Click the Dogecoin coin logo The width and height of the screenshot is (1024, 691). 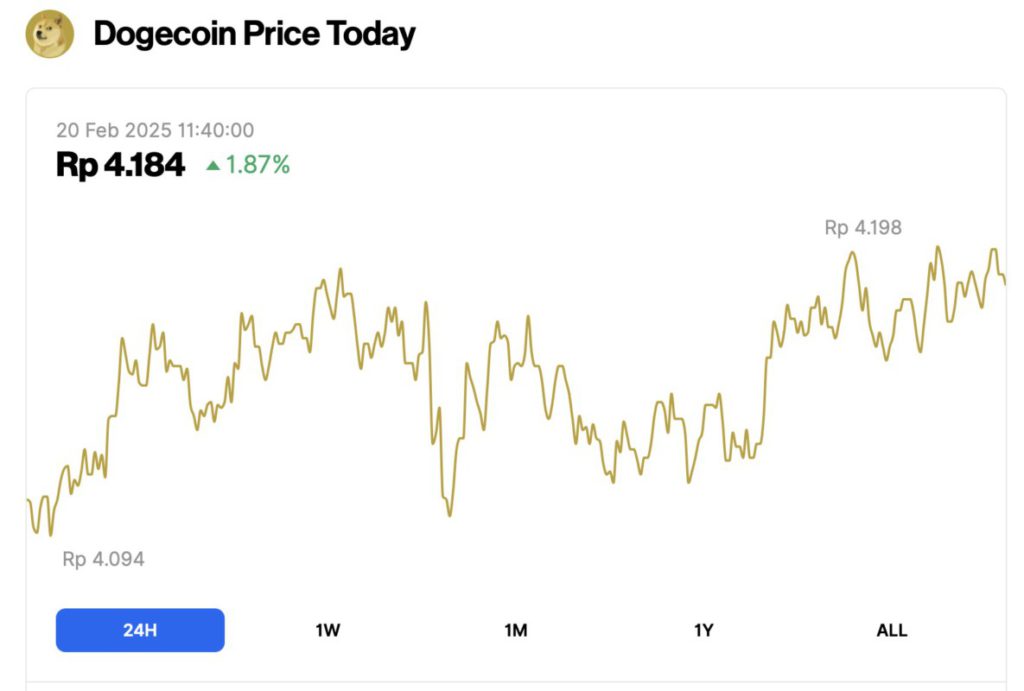click(x=49, y=33)
